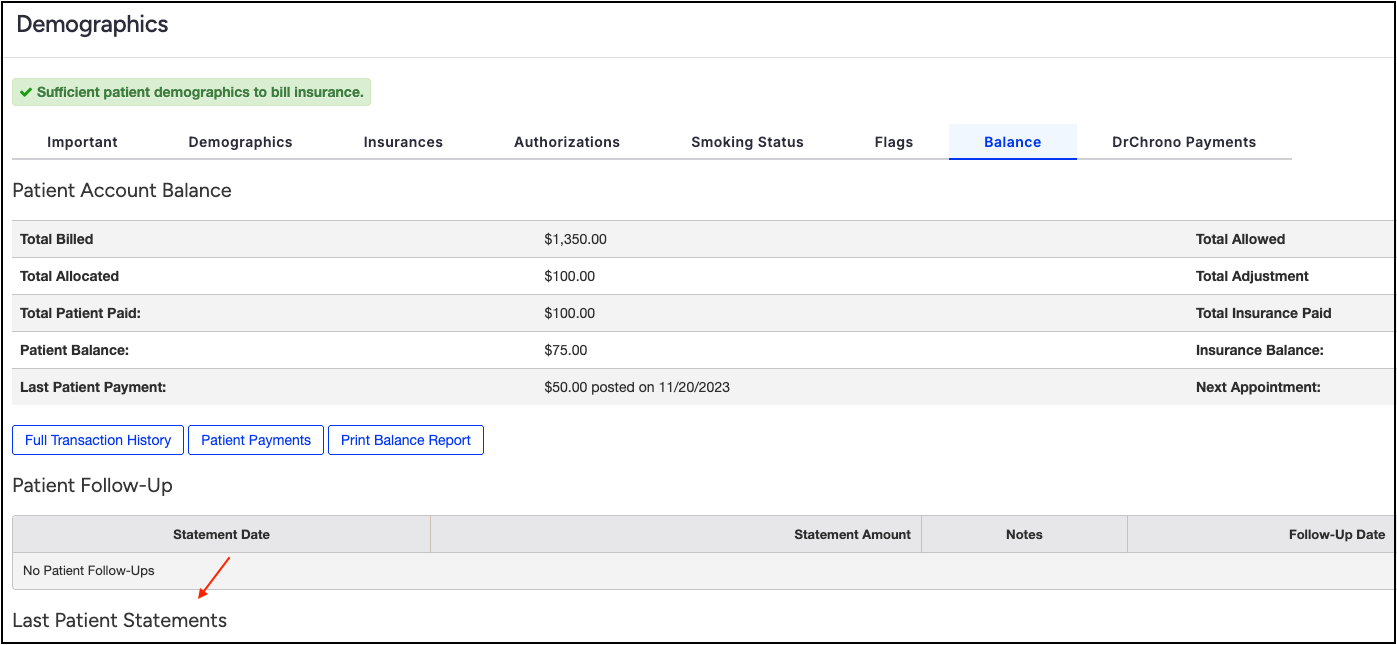
Task: Click the Statement Amount column header
Action: (852, 535)
